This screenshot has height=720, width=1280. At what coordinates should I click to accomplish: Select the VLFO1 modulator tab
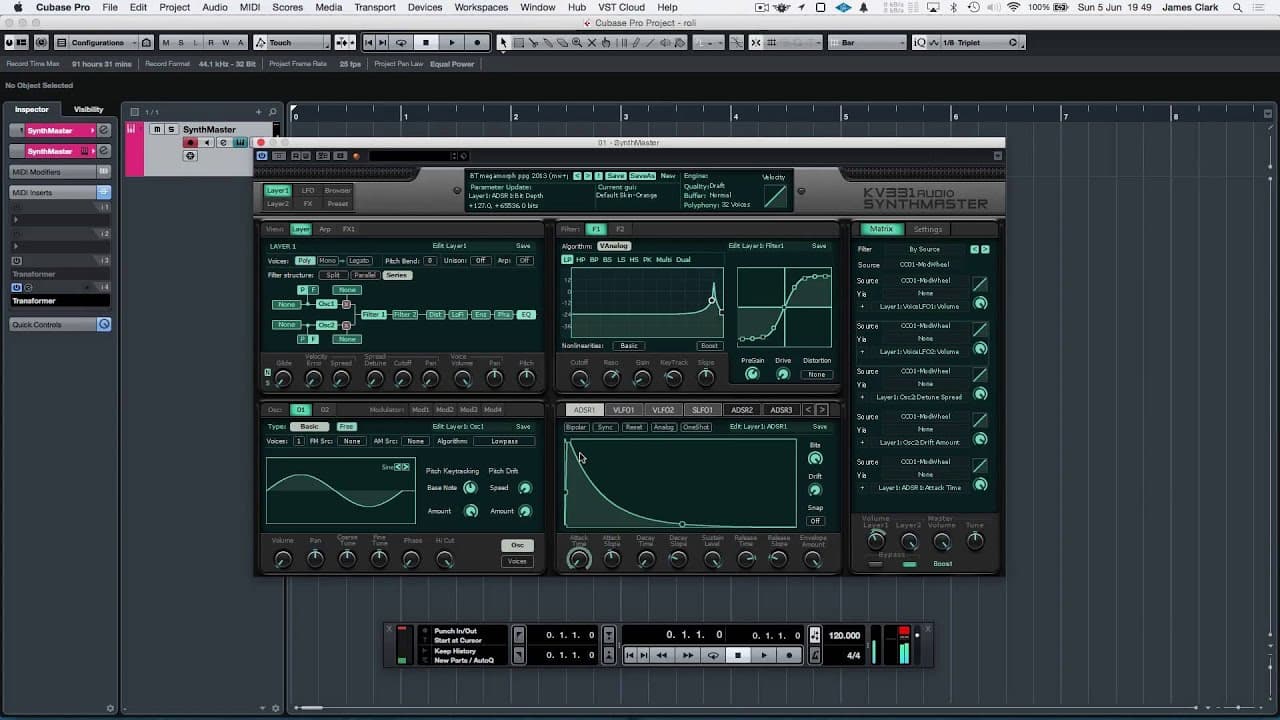624,410
